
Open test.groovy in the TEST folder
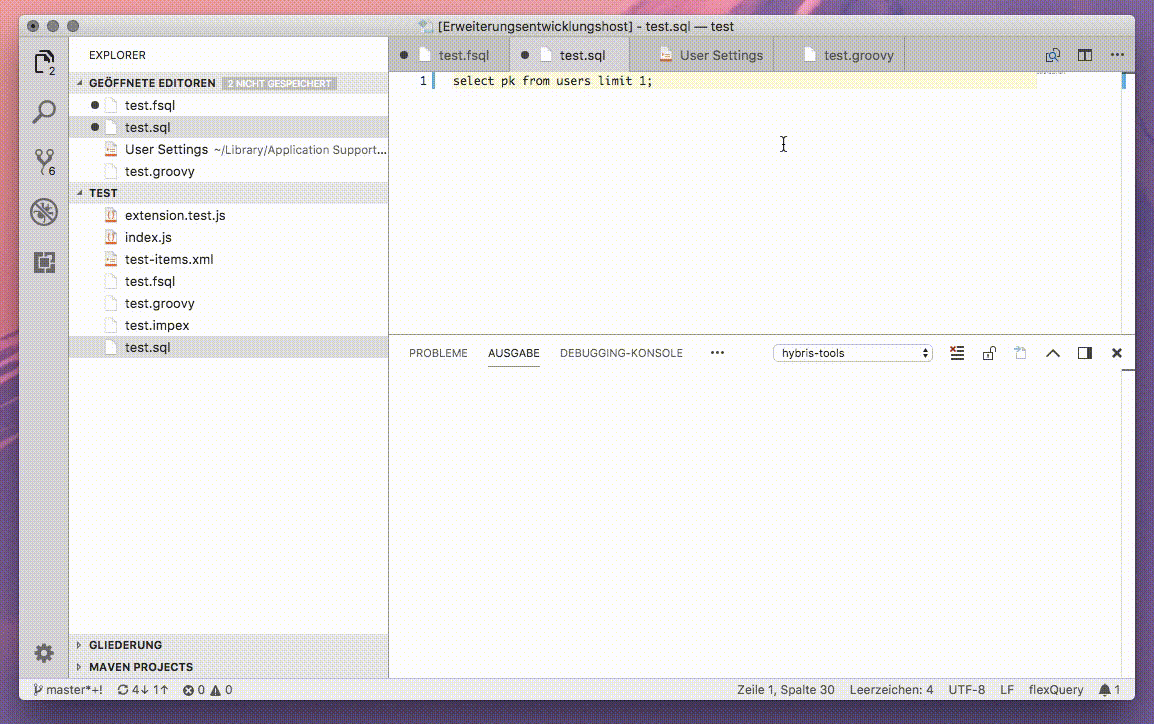click(x=228, y=304)
